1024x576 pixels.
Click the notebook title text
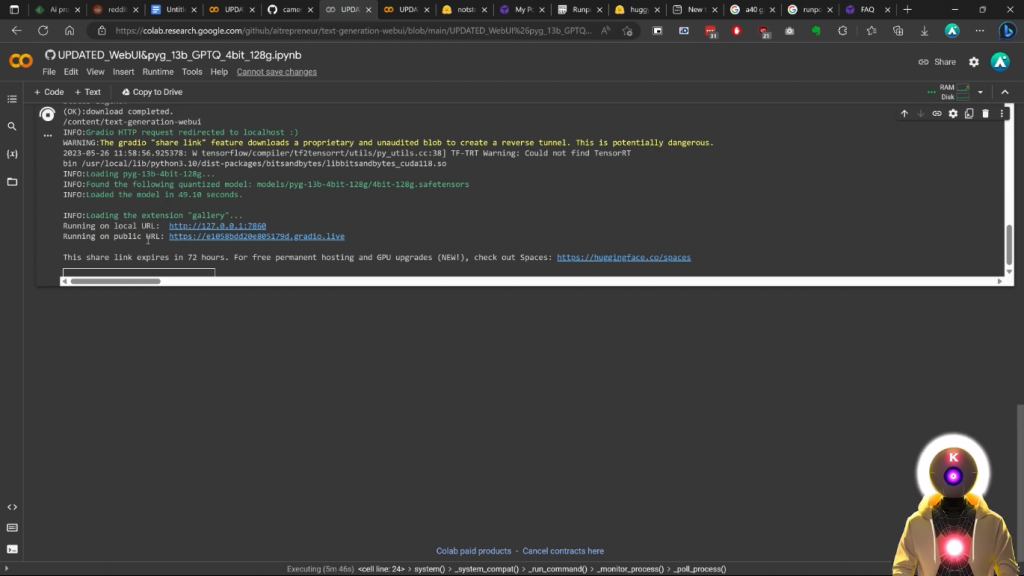coord(179,56)
